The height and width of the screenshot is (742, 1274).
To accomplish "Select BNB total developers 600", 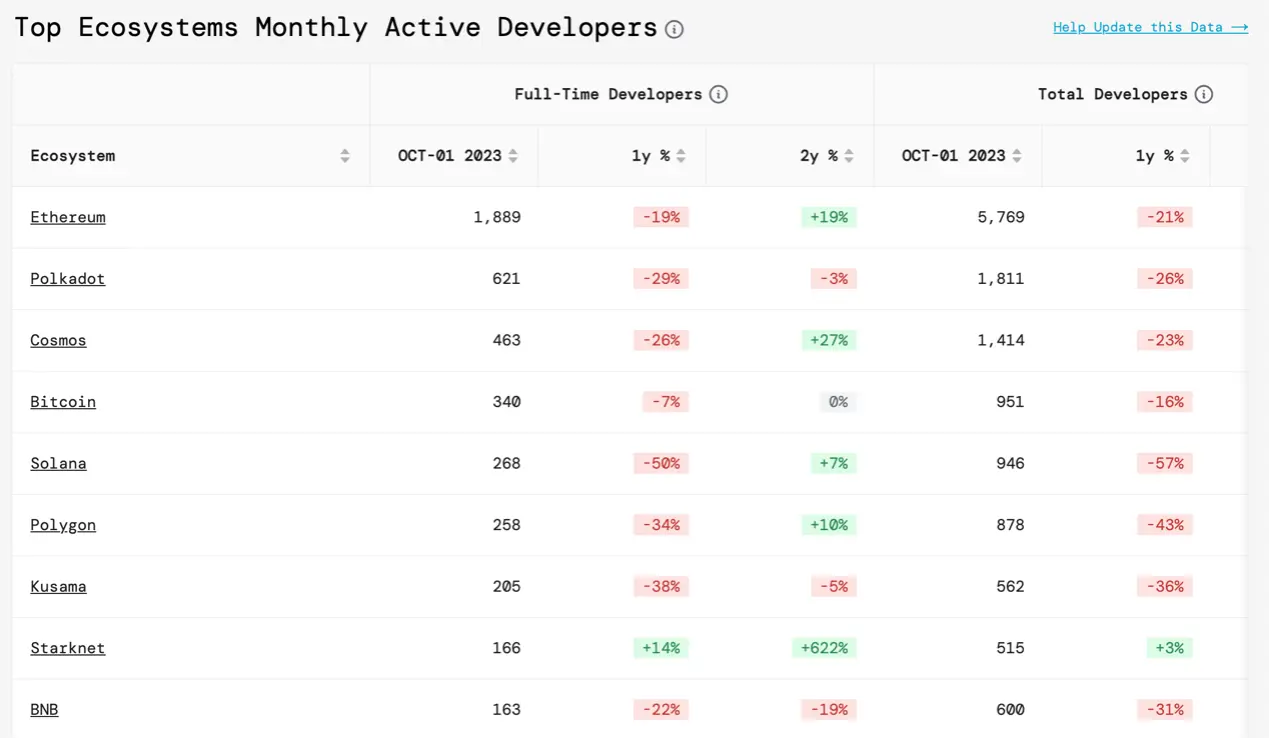I will pyautogui.click(x=1010, y=709).
